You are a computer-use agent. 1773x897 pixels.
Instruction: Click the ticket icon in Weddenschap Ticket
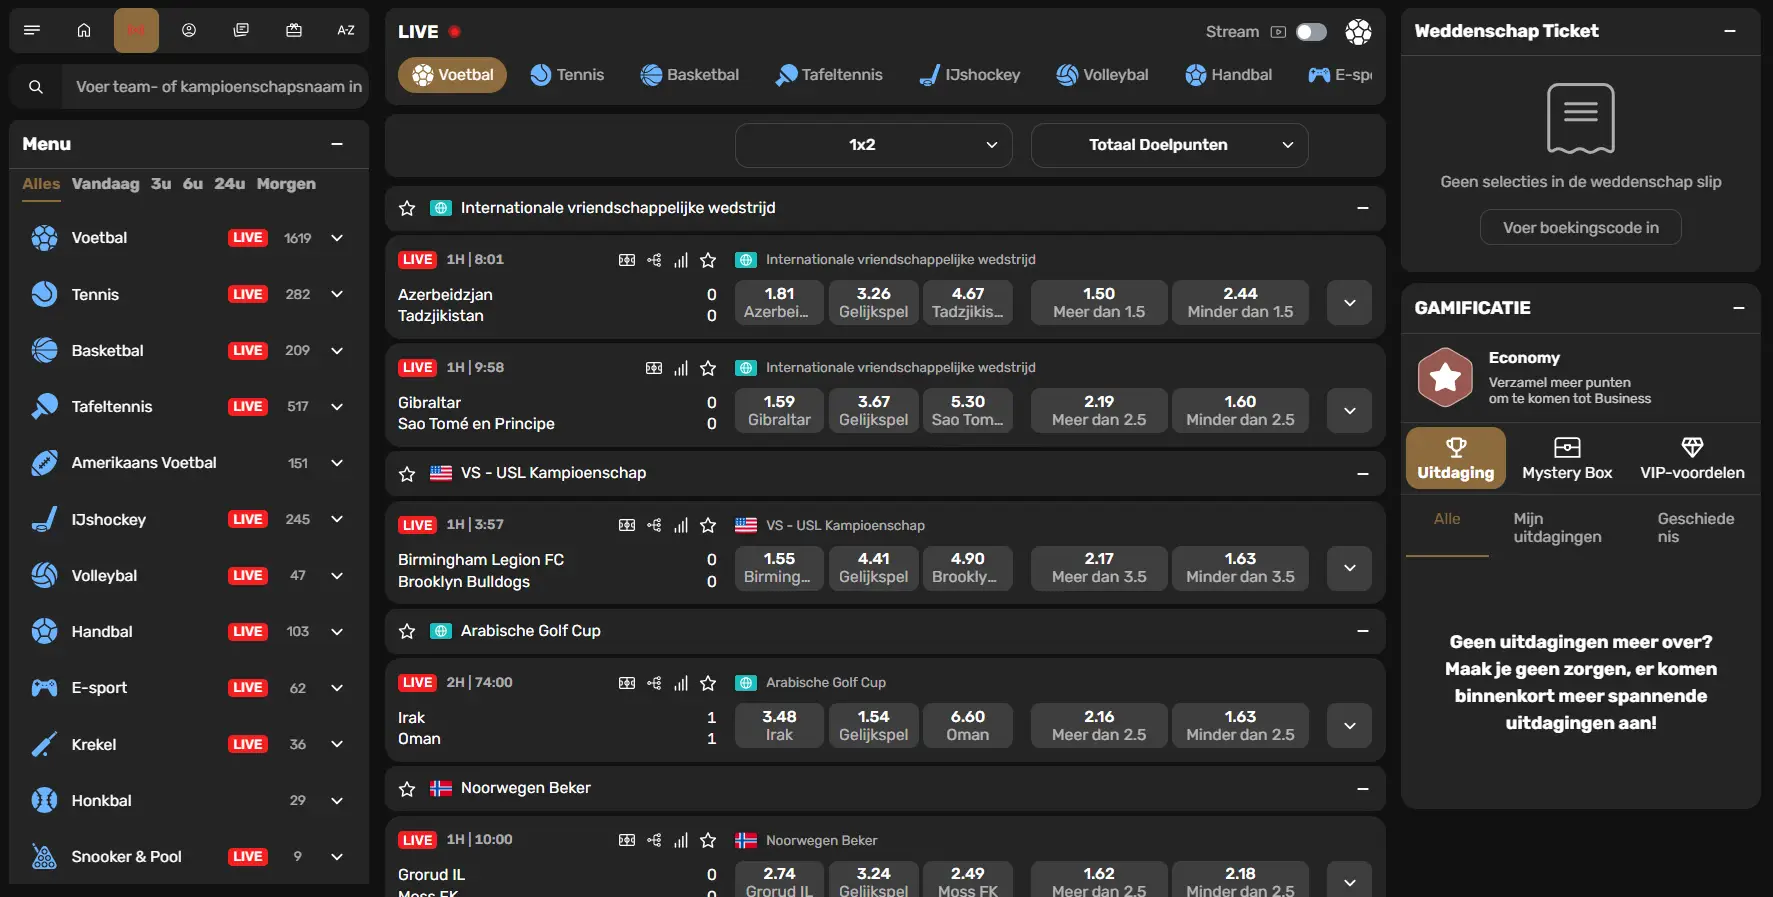click(x=1581, y=118)
